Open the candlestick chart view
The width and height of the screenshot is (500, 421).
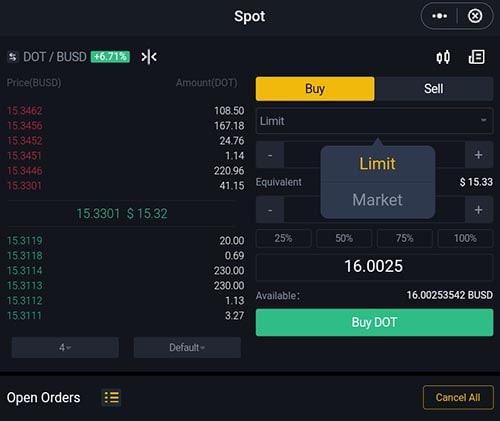click(443, 57)
